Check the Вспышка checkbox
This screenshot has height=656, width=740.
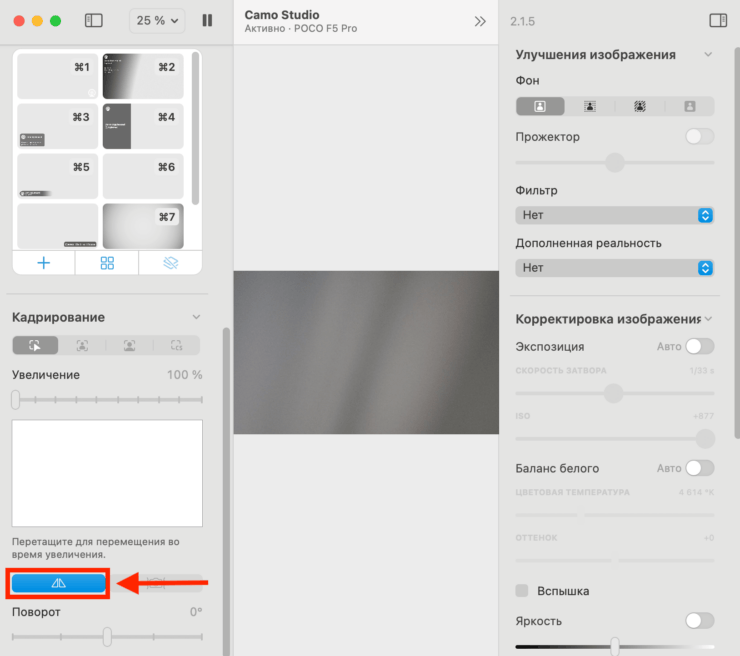point(522,591)
